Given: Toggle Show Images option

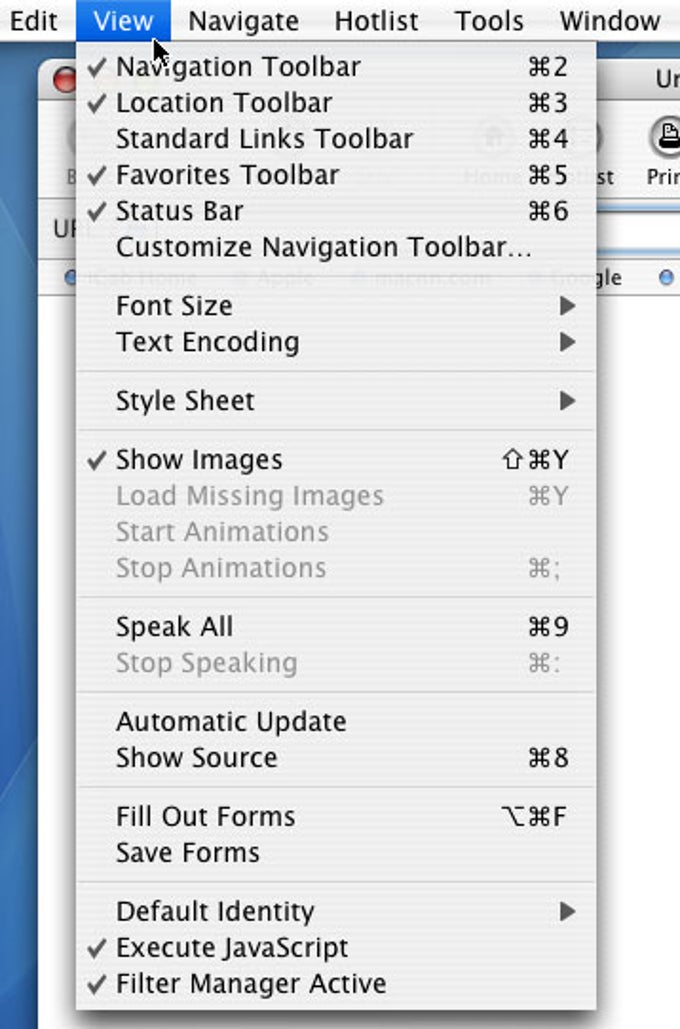Looking at the screenshot, I should 336,460.
